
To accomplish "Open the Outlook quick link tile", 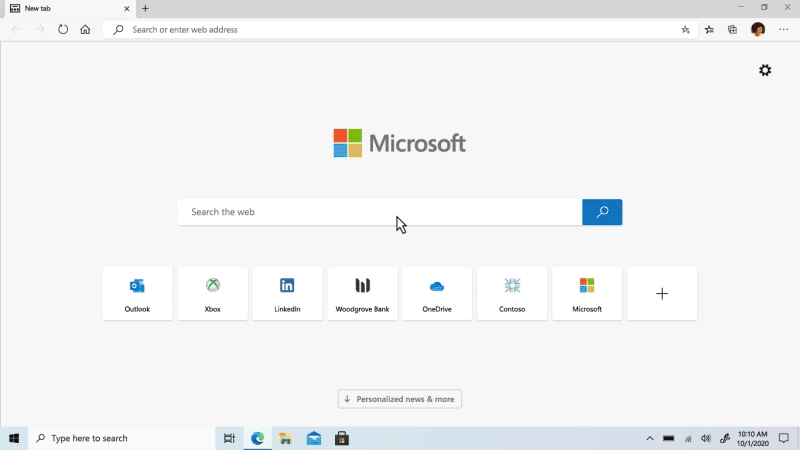I will point(137,294).
